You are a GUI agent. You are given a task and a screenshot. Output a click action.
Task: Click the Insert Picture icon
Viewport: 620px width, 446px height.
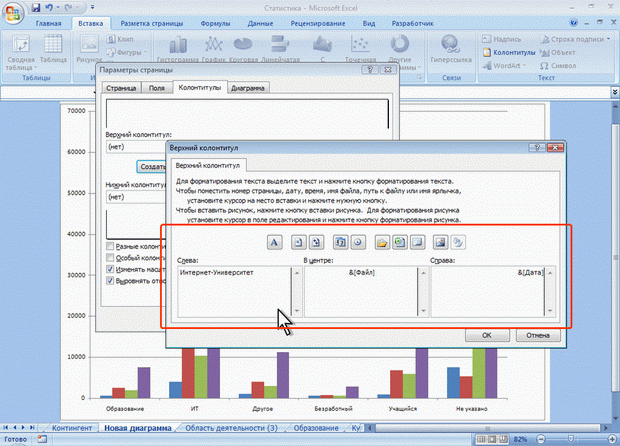(439, 242)
